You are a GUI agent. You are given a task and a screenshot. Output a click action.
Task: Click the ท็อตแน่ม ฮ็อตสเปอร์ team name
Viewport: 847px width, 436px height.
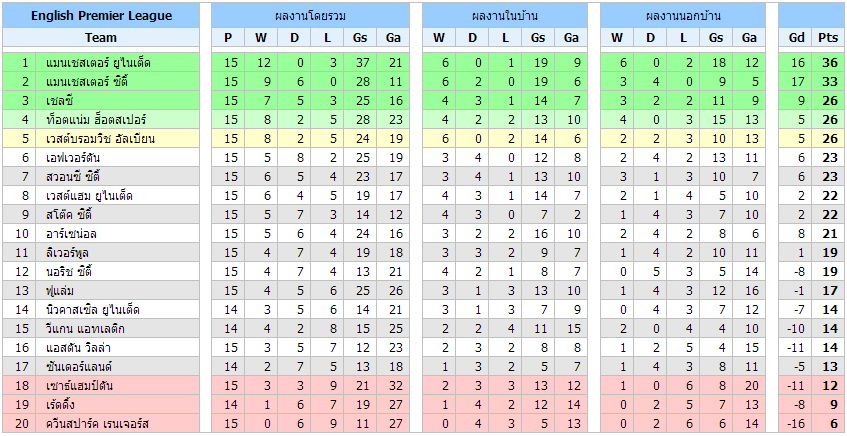click(x=91, y=119)
